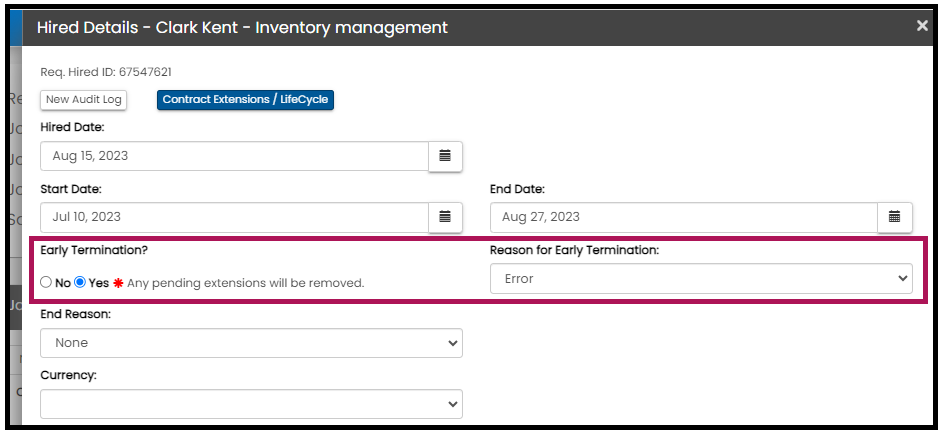944x432 pixels.
Task: Click the Hired Date field showing Aug 15, 2023
Action: [x=234, y=156]
